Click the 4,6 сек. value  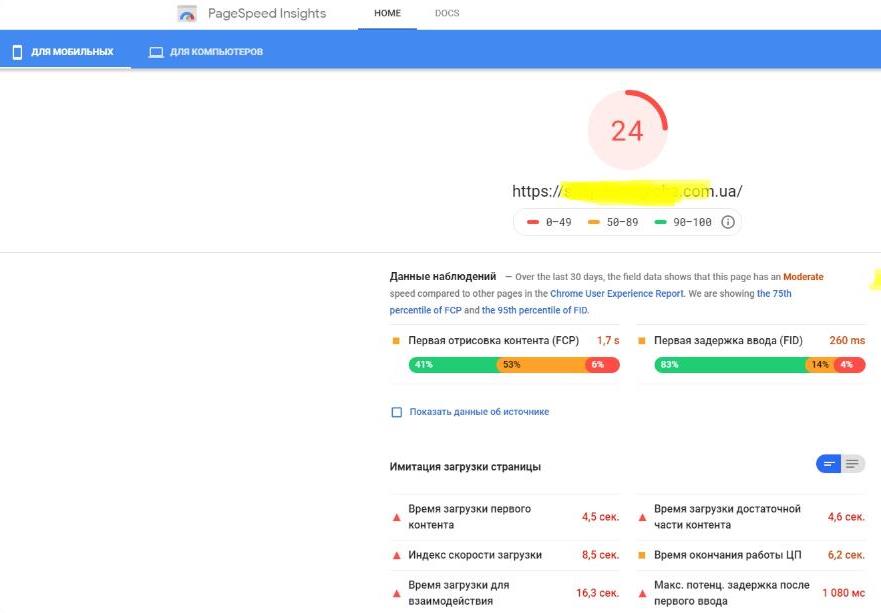846,517
